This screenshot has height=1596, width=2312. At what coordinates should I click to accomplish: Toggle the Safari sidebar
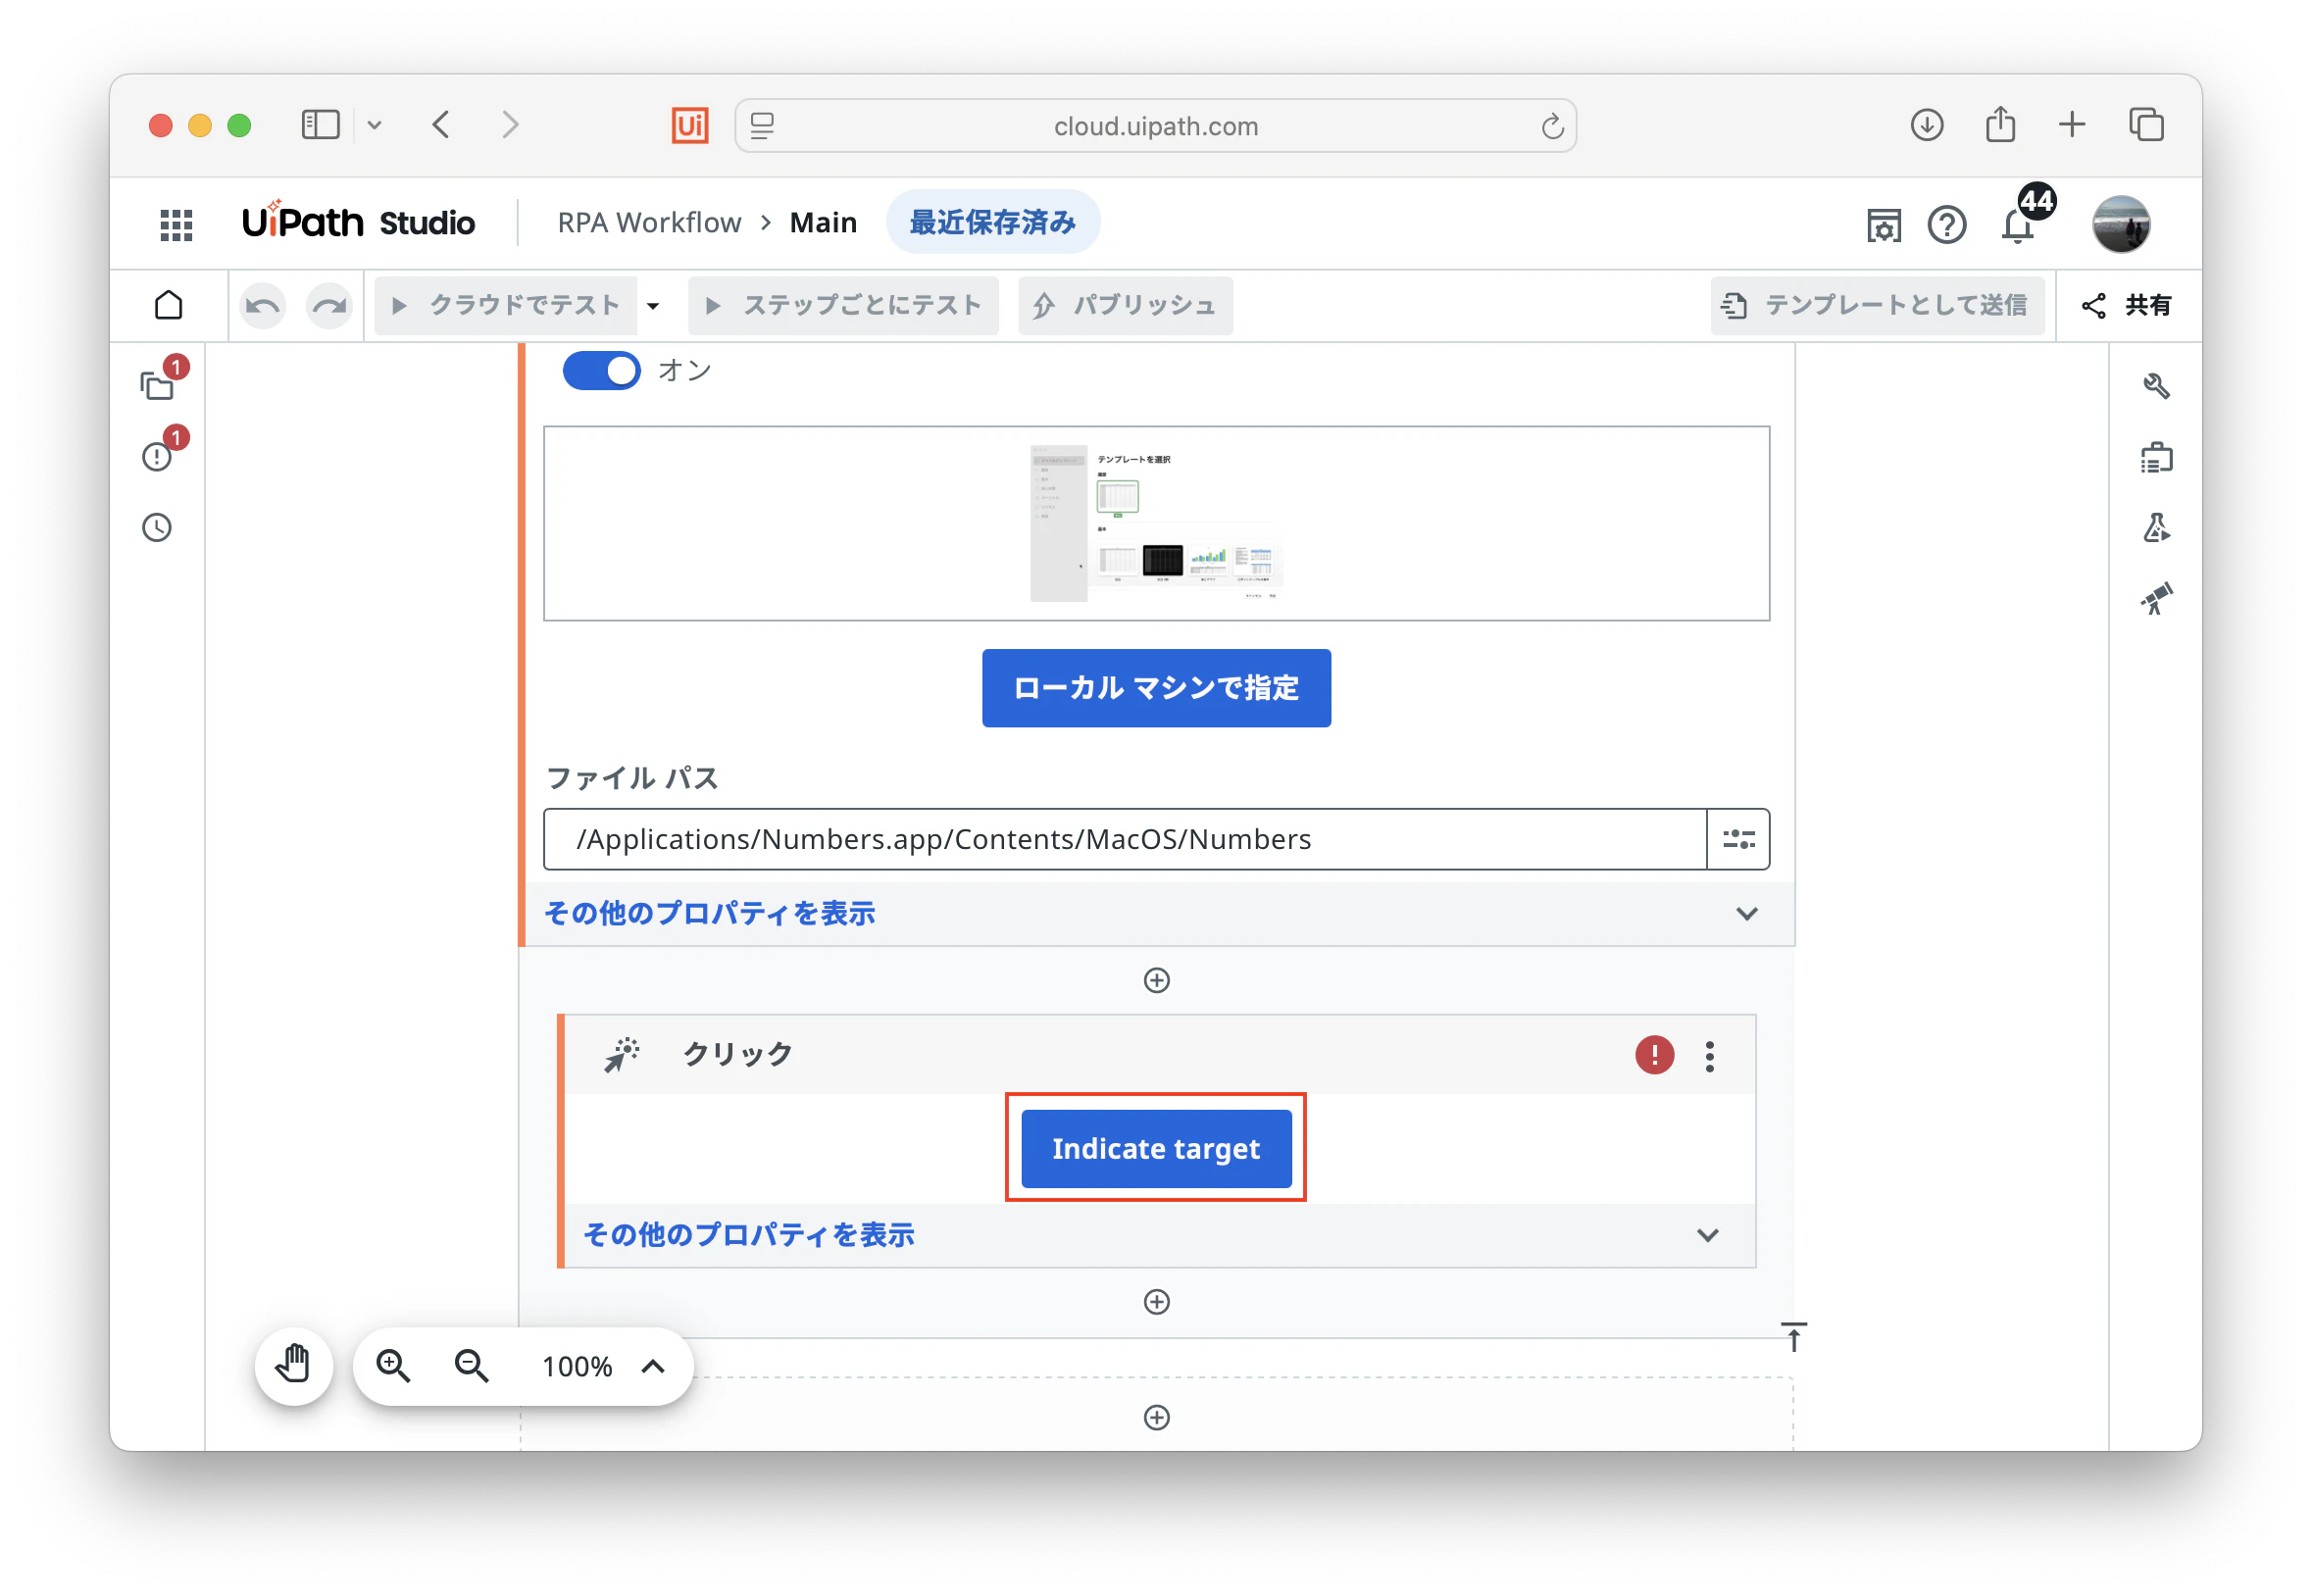[320, 125]
